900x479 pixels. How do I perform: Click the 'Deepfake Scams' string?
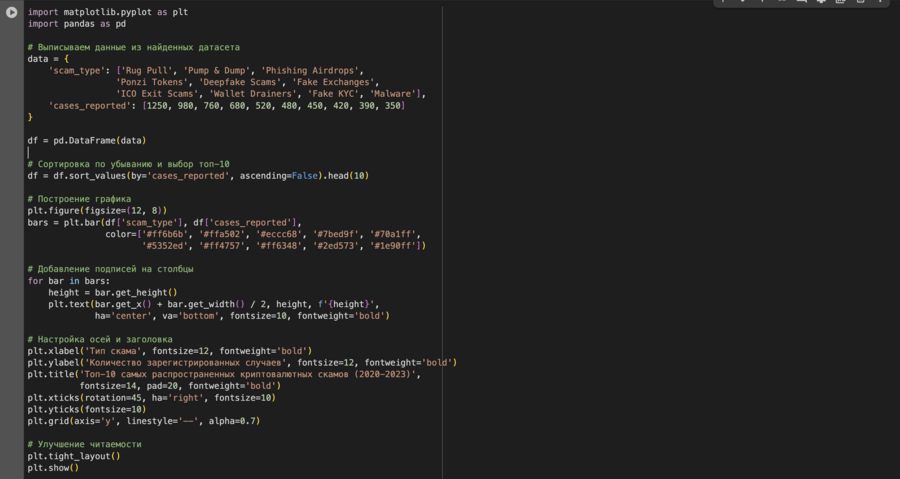240,83
